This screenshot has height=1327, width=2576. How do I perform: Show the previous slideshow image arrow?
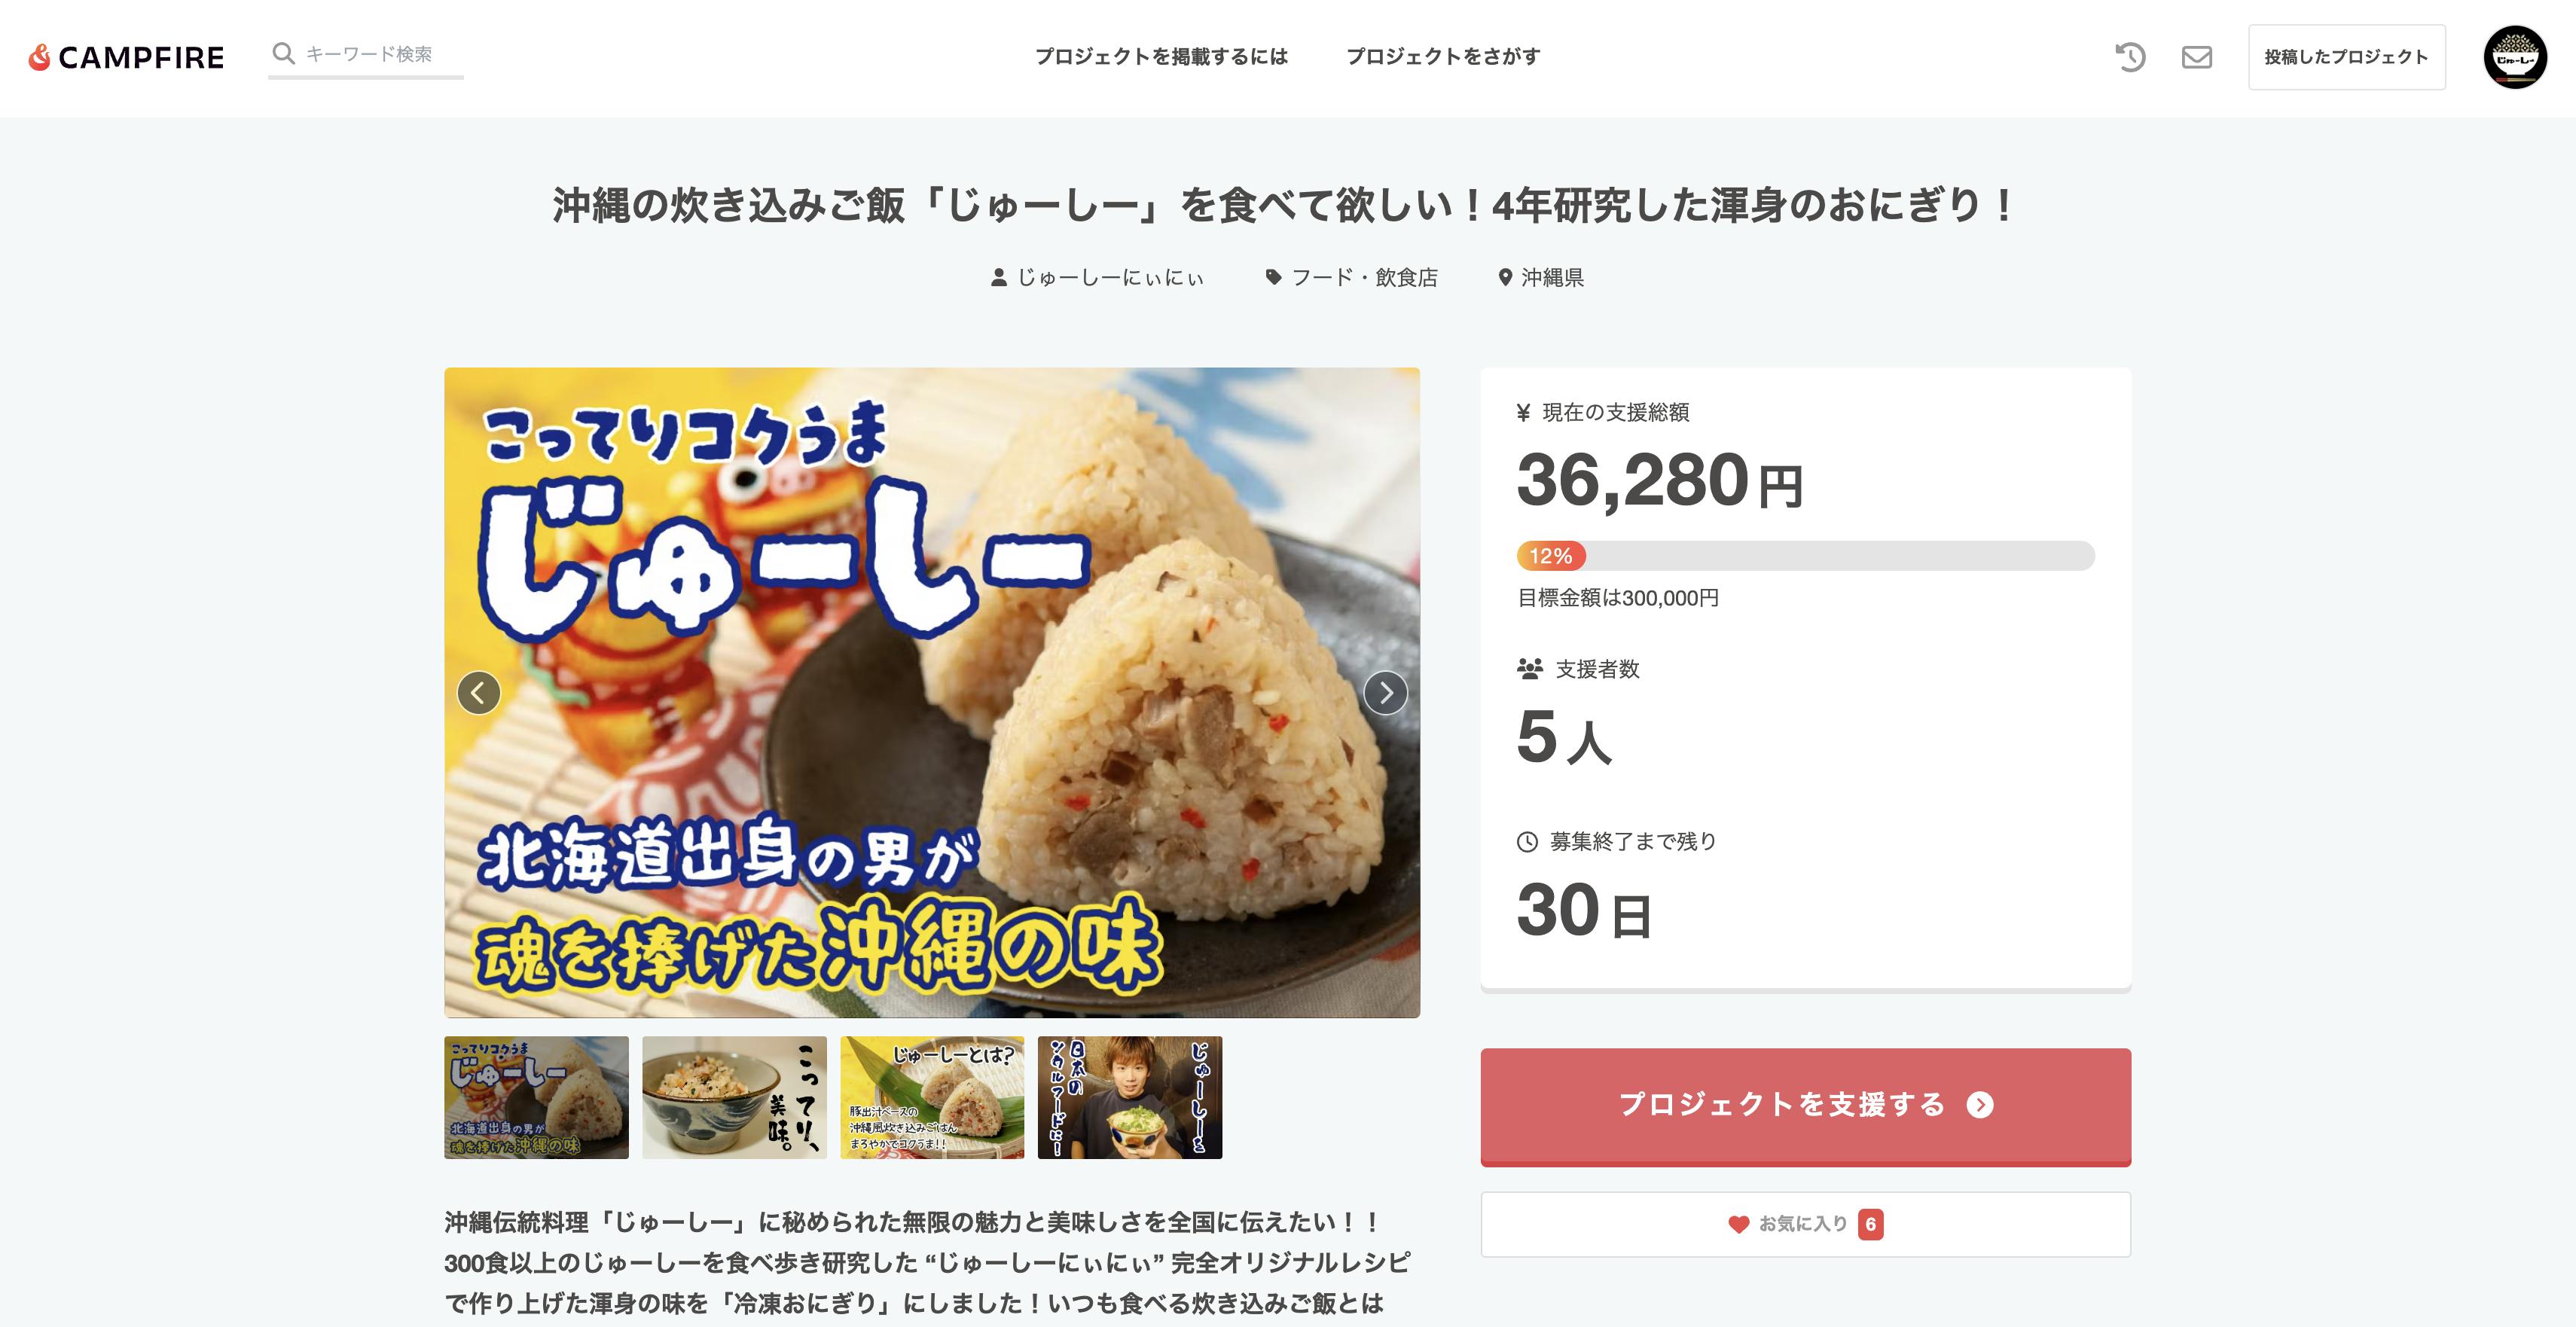479,692
